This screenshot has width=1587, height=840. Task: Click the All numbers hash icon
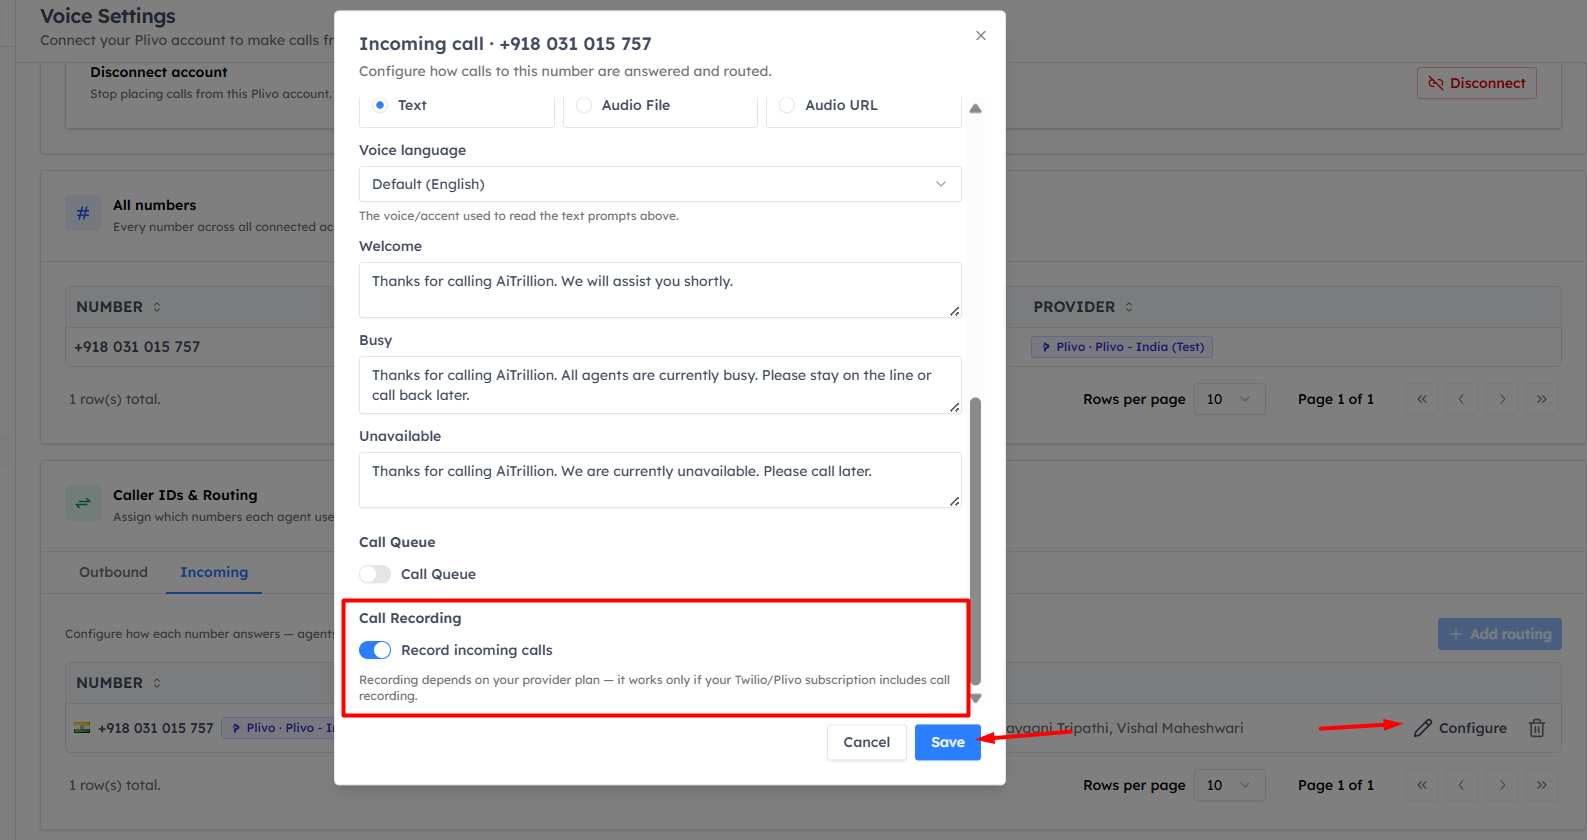[83, 213]
